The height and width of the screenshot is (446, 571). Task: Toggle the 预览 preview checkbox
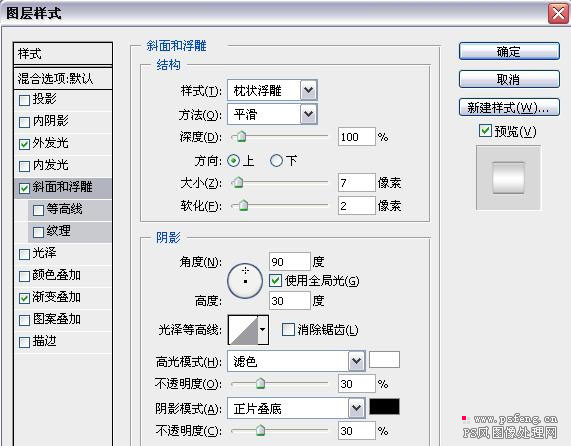point(485,131)
